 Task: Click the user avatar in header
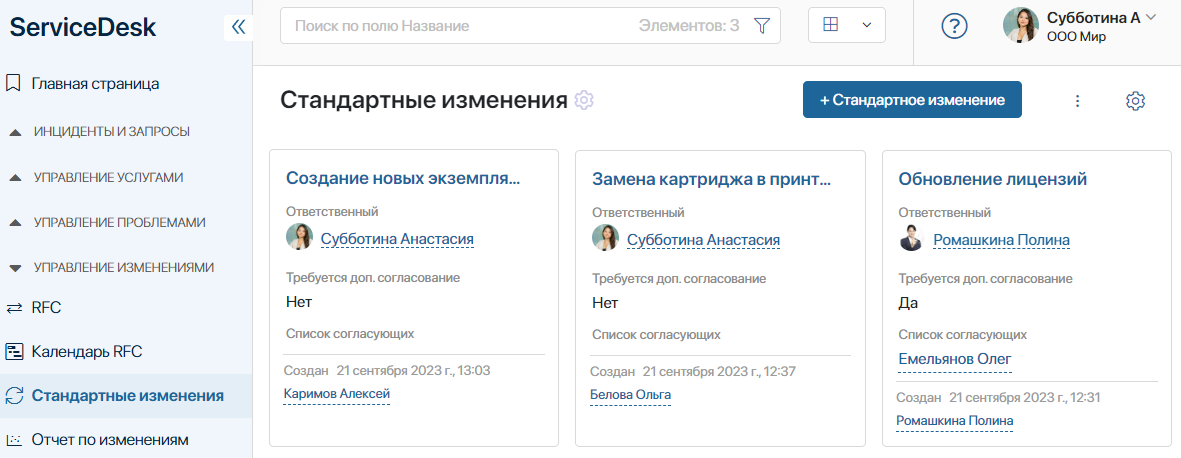coord(1021,25)
